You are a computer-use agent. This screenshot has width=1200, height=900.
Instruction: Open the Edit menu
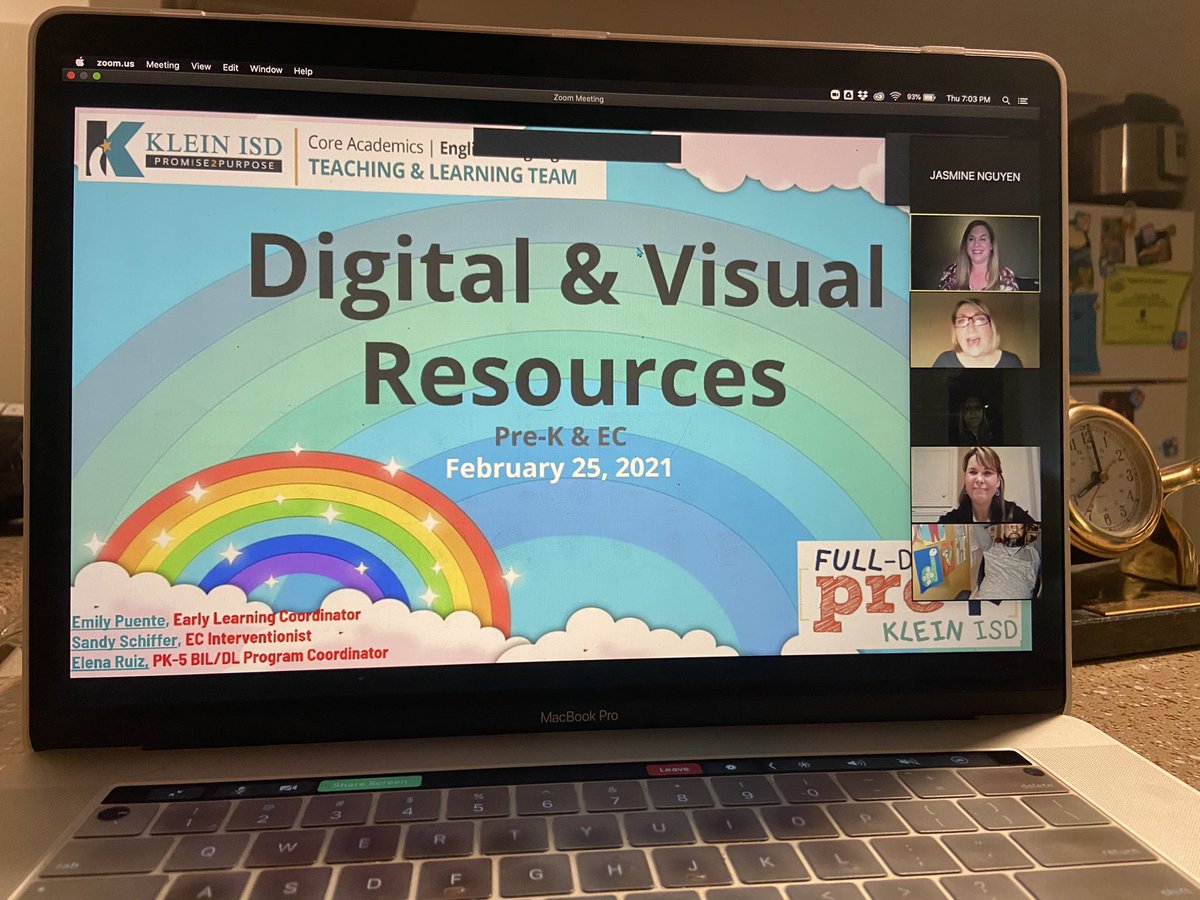pos(231,67)
